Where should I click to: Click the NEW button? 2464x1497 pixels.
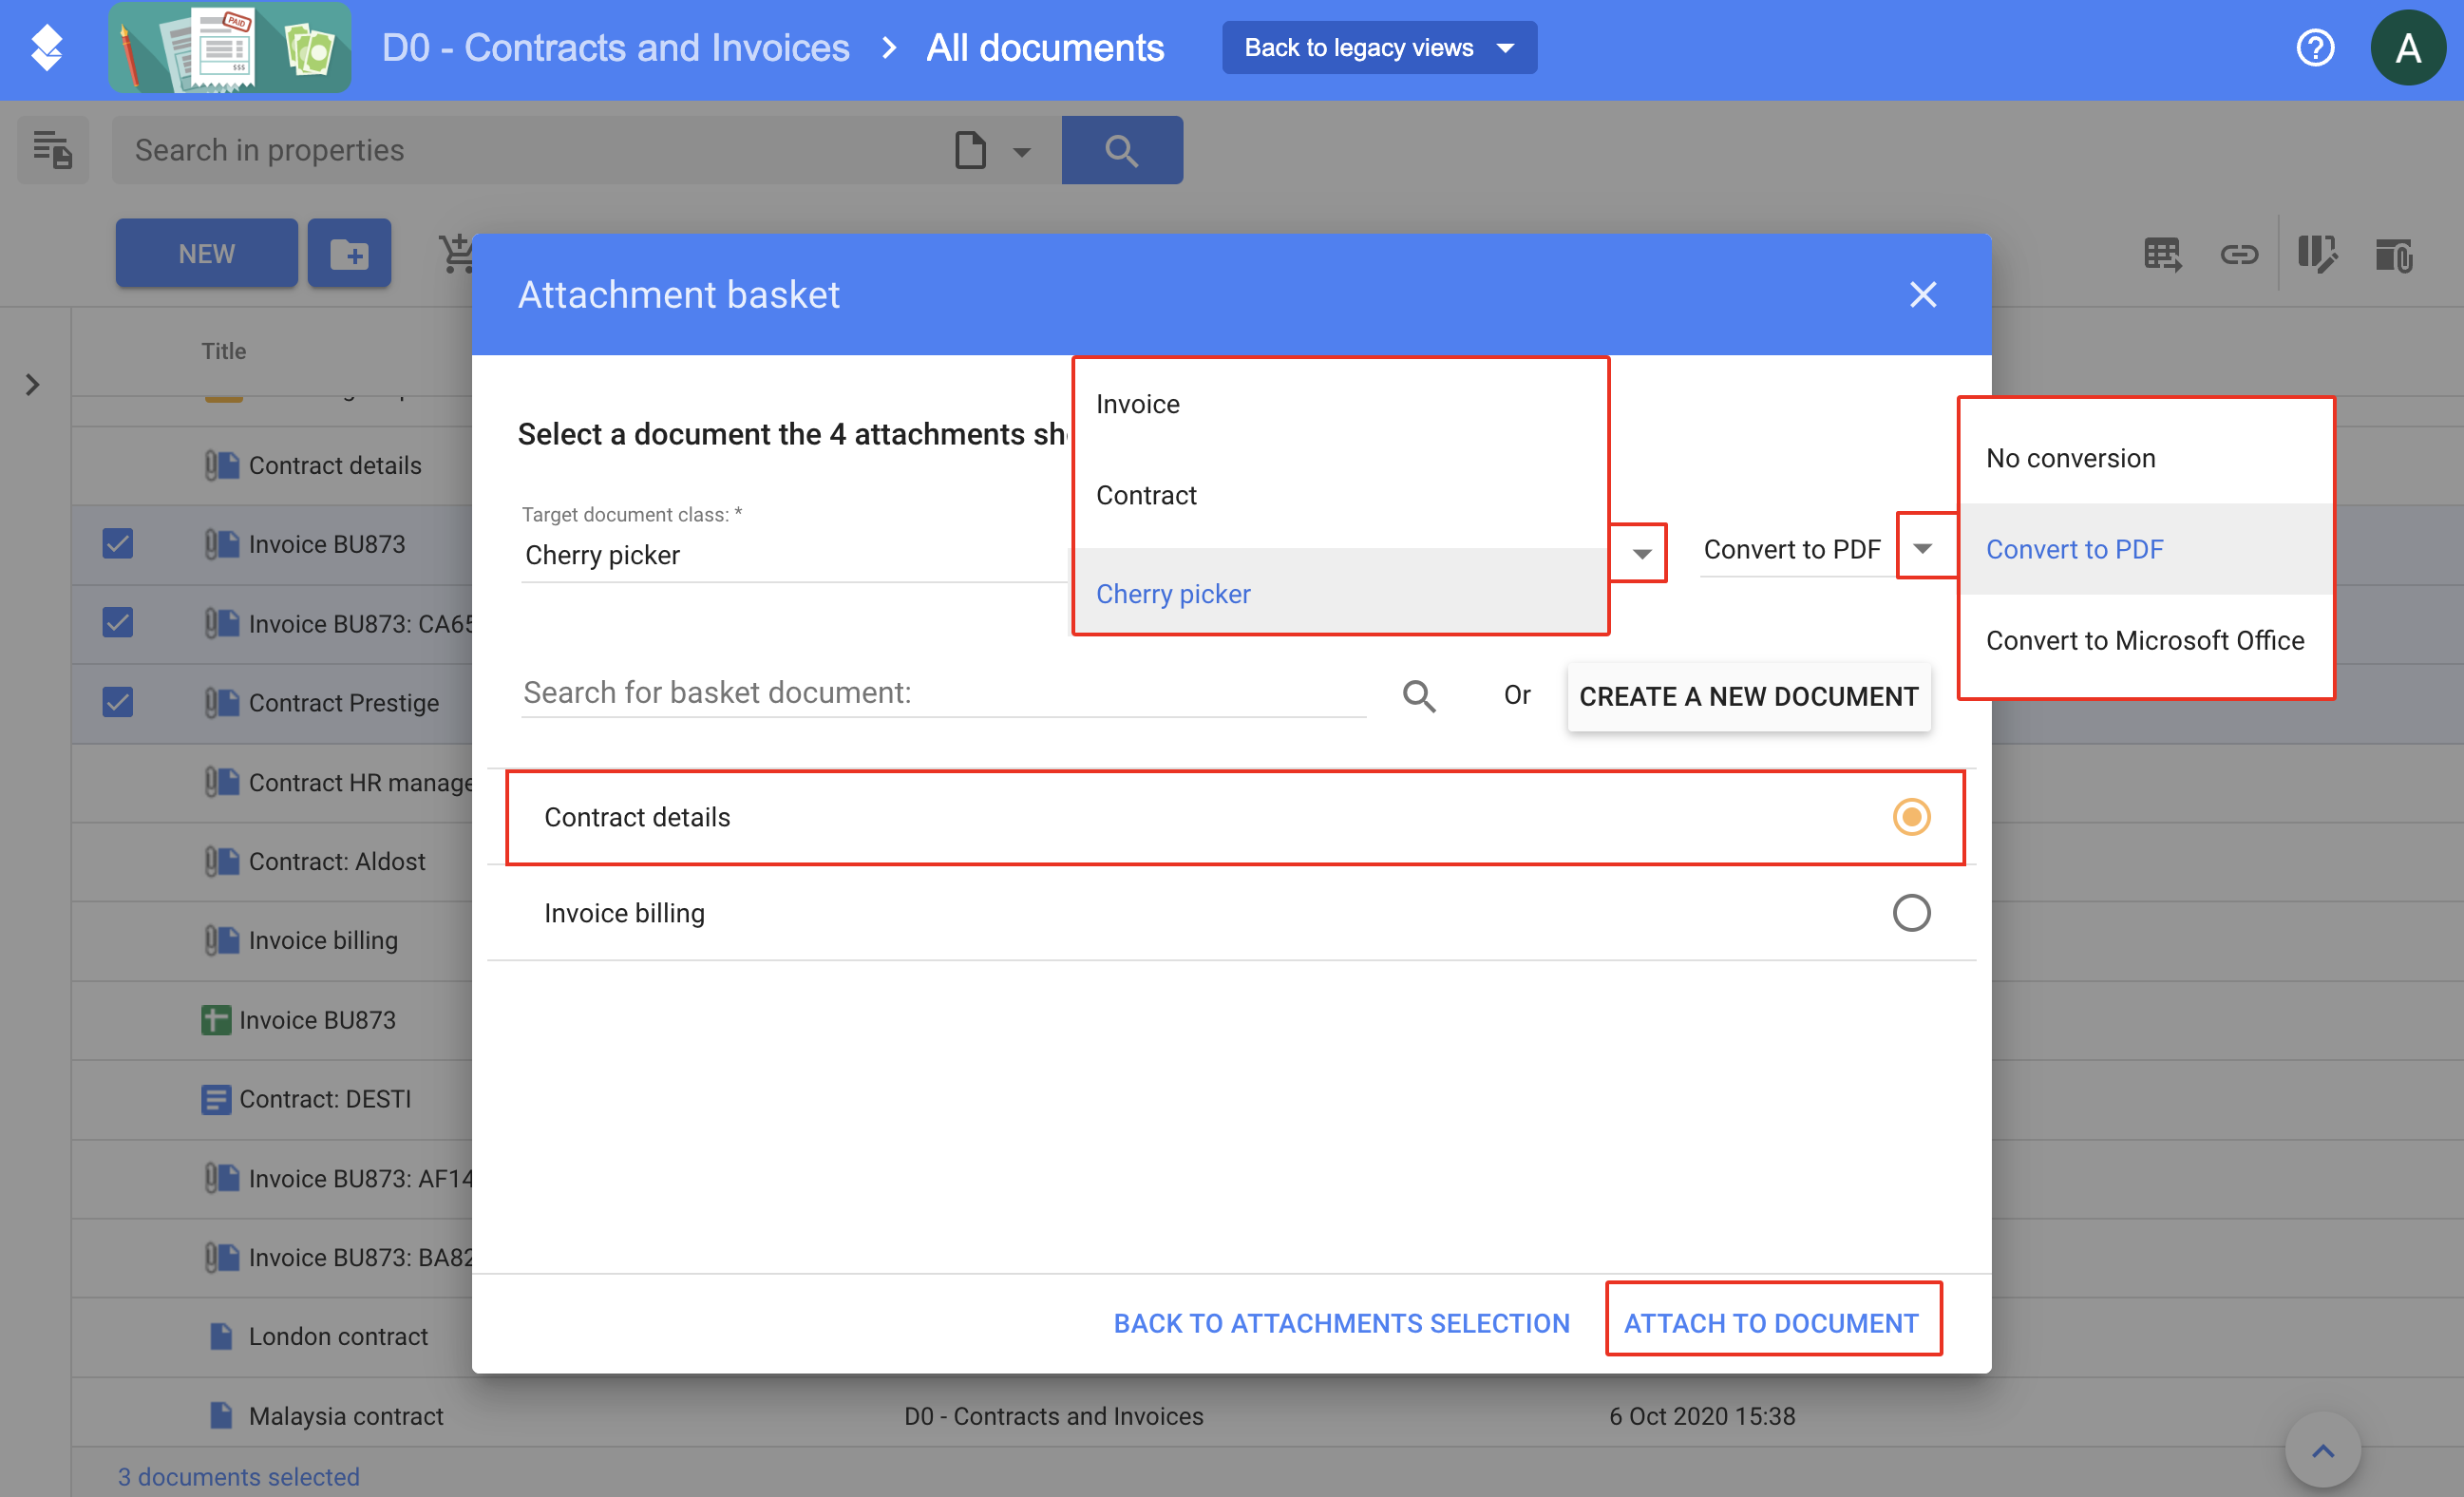[206, 253]
